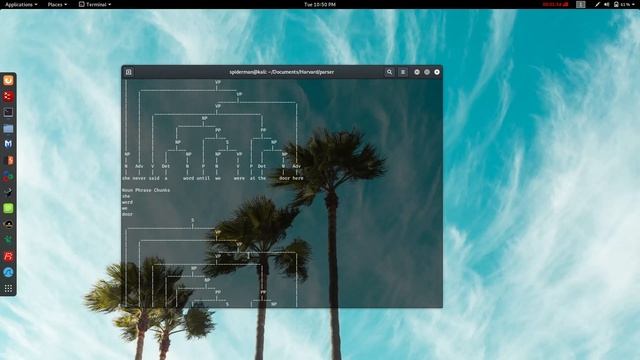Open the red blue and green multicolor icon in dock
The width and height of the screenshot is (640, 360).
pyautogui.click(x=8, y=176)
